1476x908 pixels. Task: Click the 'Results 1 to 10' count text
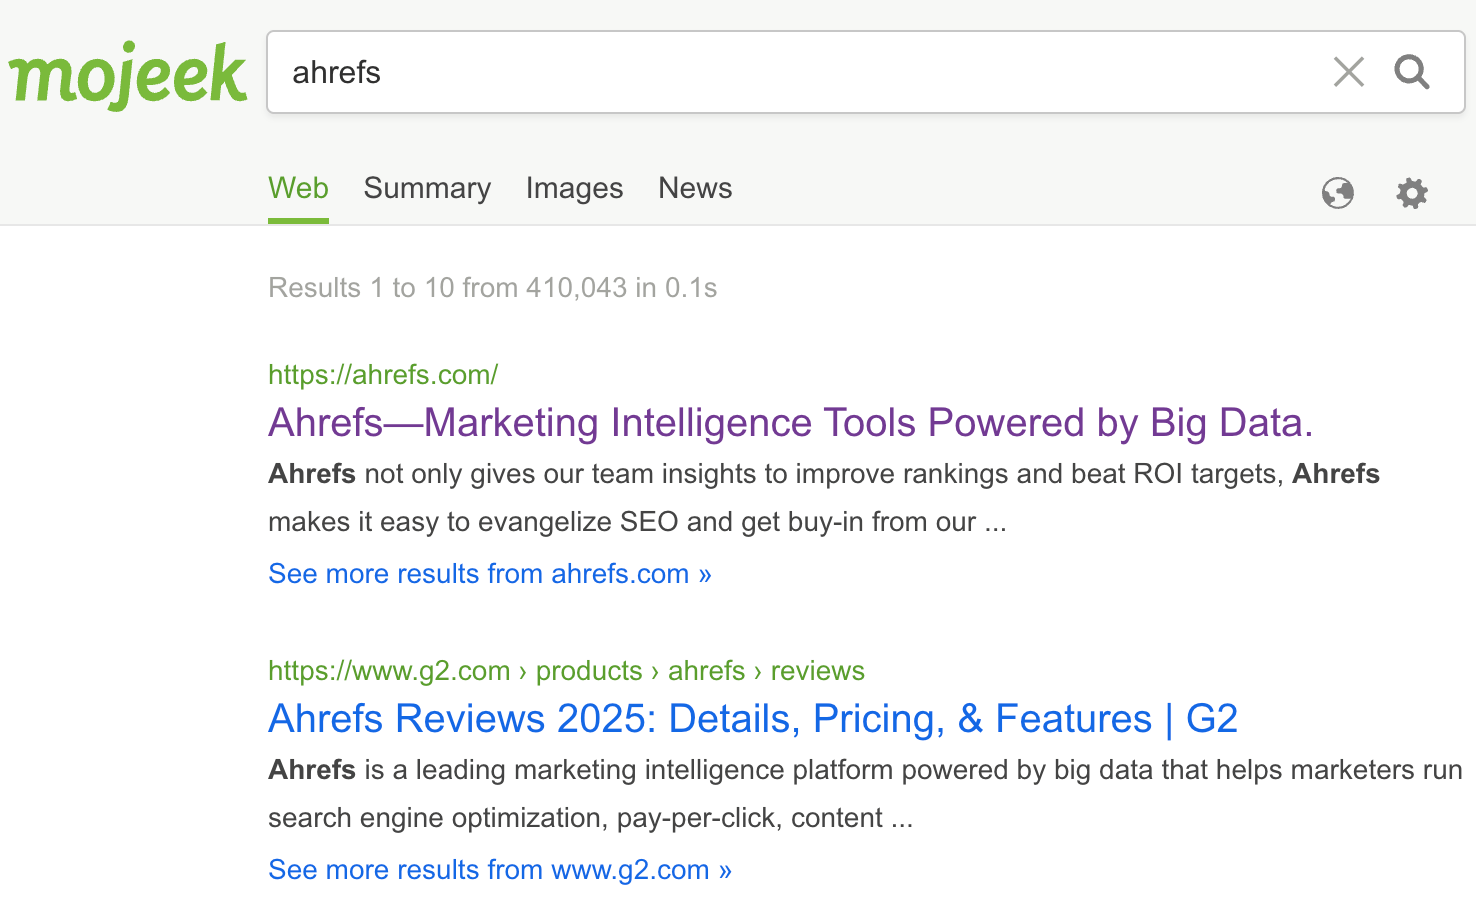(x=492, y=288)
